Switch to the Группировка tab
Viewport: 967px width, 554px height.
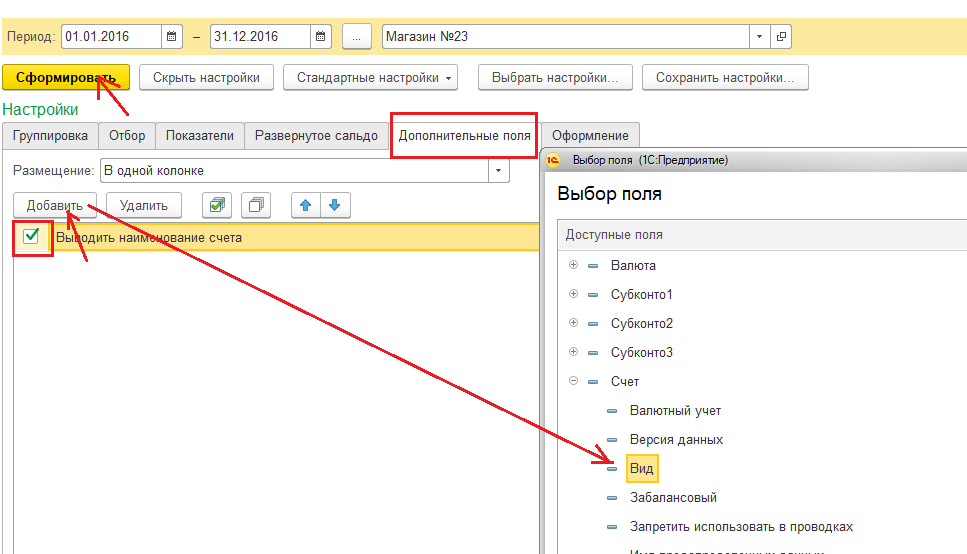(50, 136)
